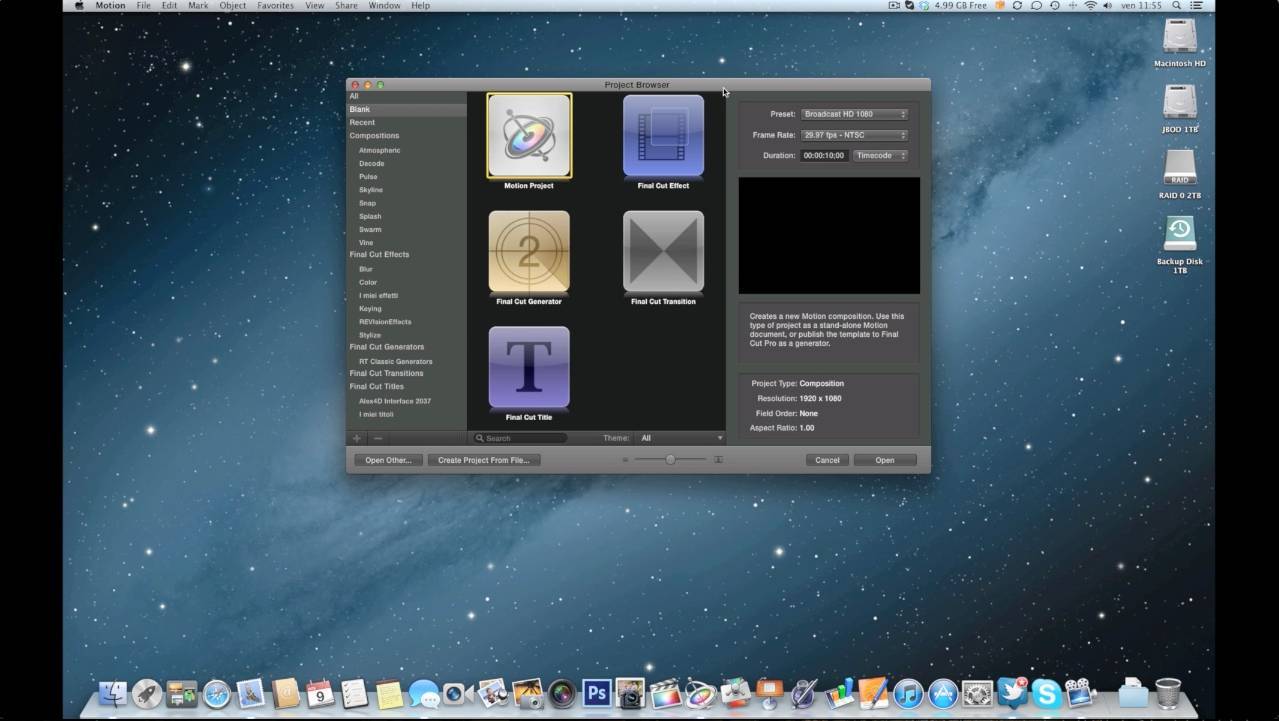Viewport: 1279px width, 721px height.
Task: Open the Timecode duration unit dropdown
Action: click(x=880, y=156)
